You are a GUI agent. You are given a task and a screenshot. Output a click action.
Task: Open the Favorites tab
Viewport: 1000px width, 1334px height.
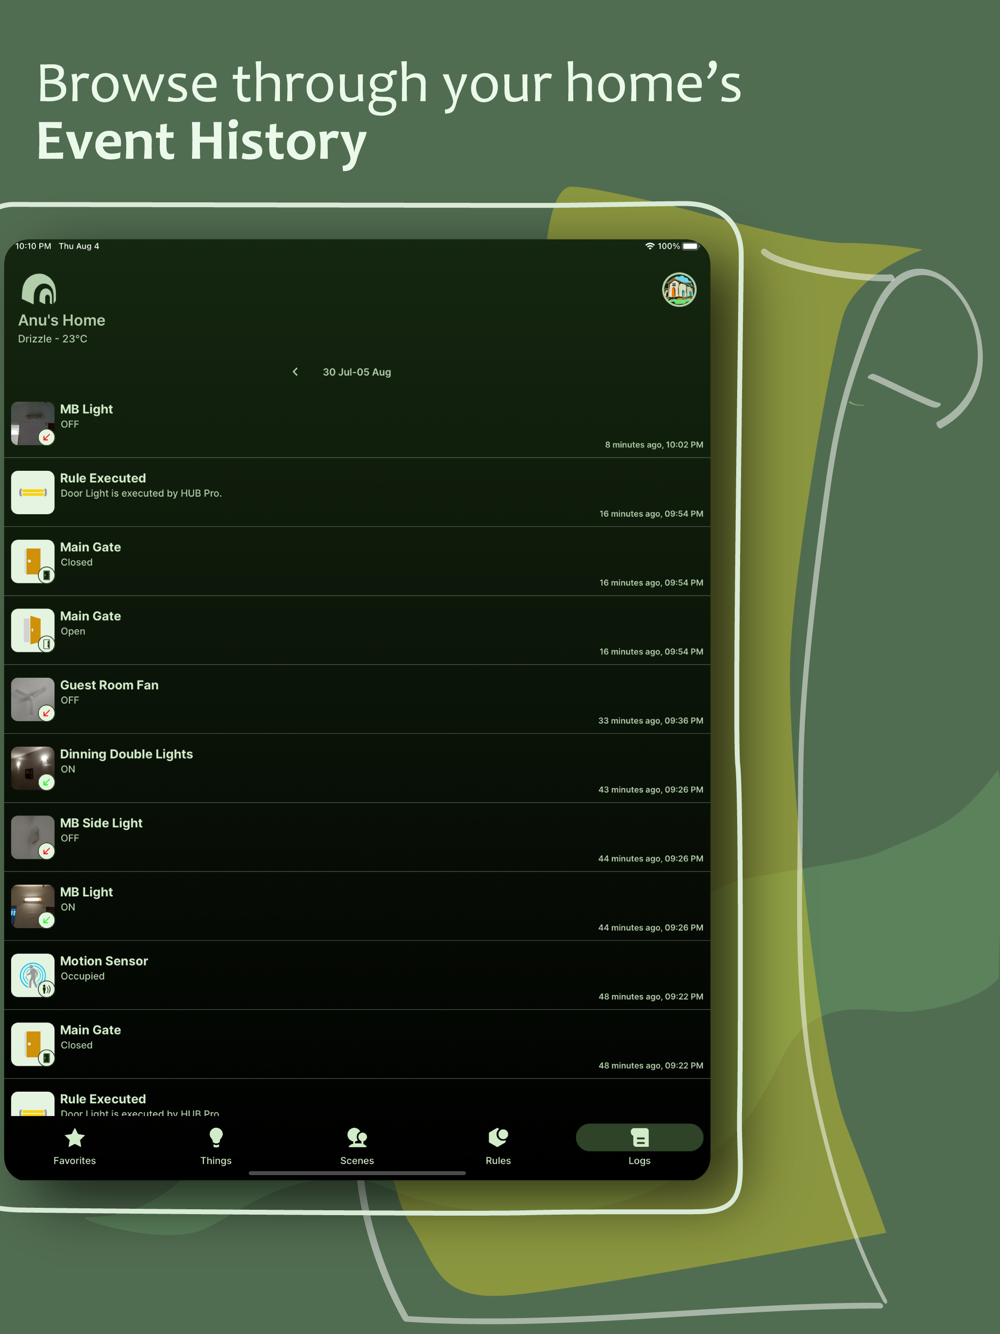[75, 1146]
